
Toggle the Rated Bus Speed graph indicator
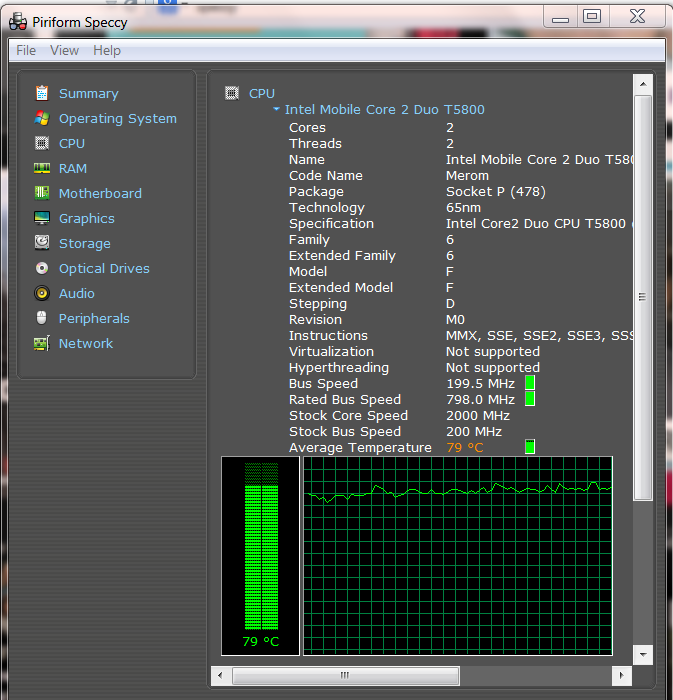click(x=530, y=399)
